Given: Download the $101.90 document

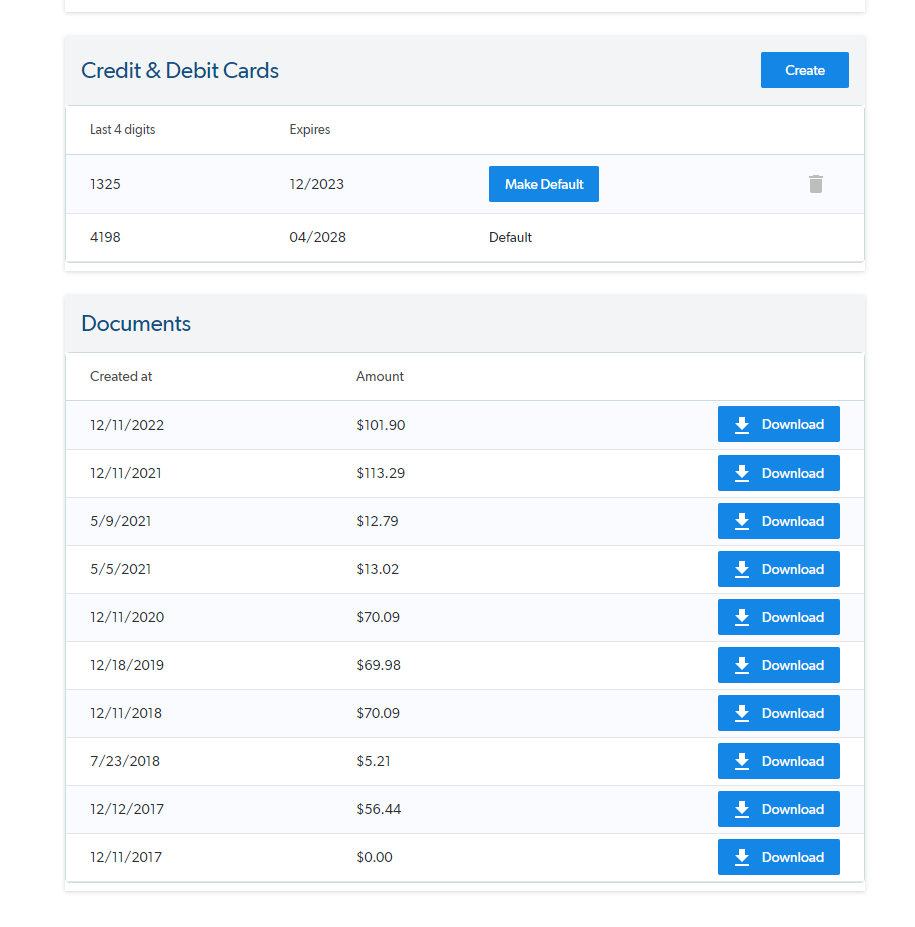Looking at the screenshot, I should 778,424.
